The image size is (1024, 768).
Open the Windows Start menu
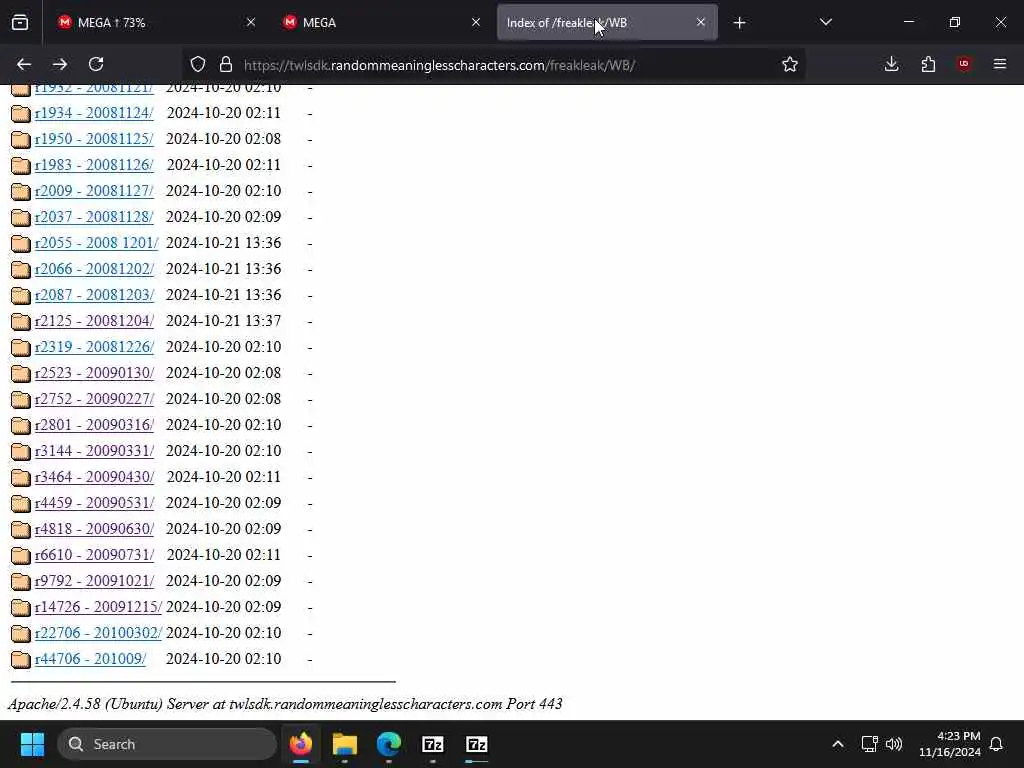[x=32, y=744]
